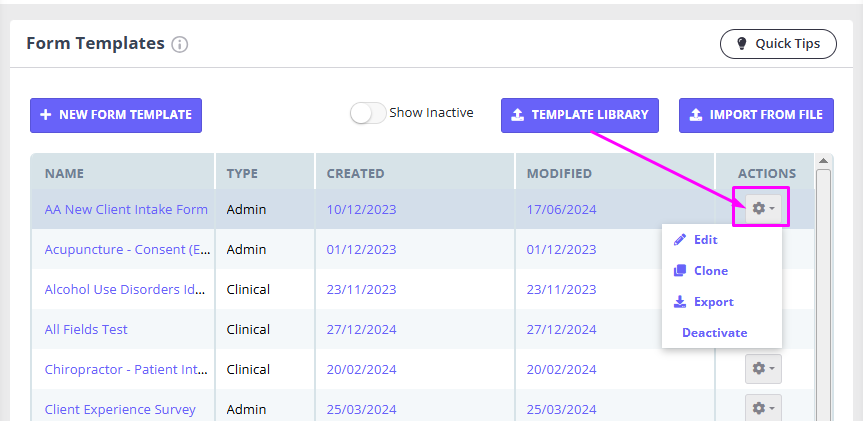The image size is (863, 421).
Task: Open All Fields Test form link
Action: click(86, 330)
